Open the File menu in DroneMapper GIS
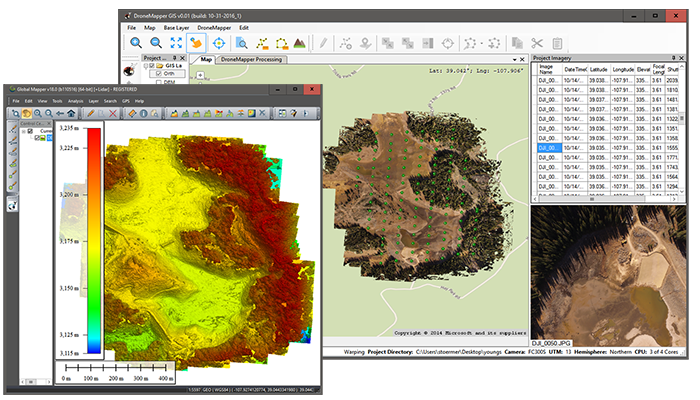 (x=132, y=28)
